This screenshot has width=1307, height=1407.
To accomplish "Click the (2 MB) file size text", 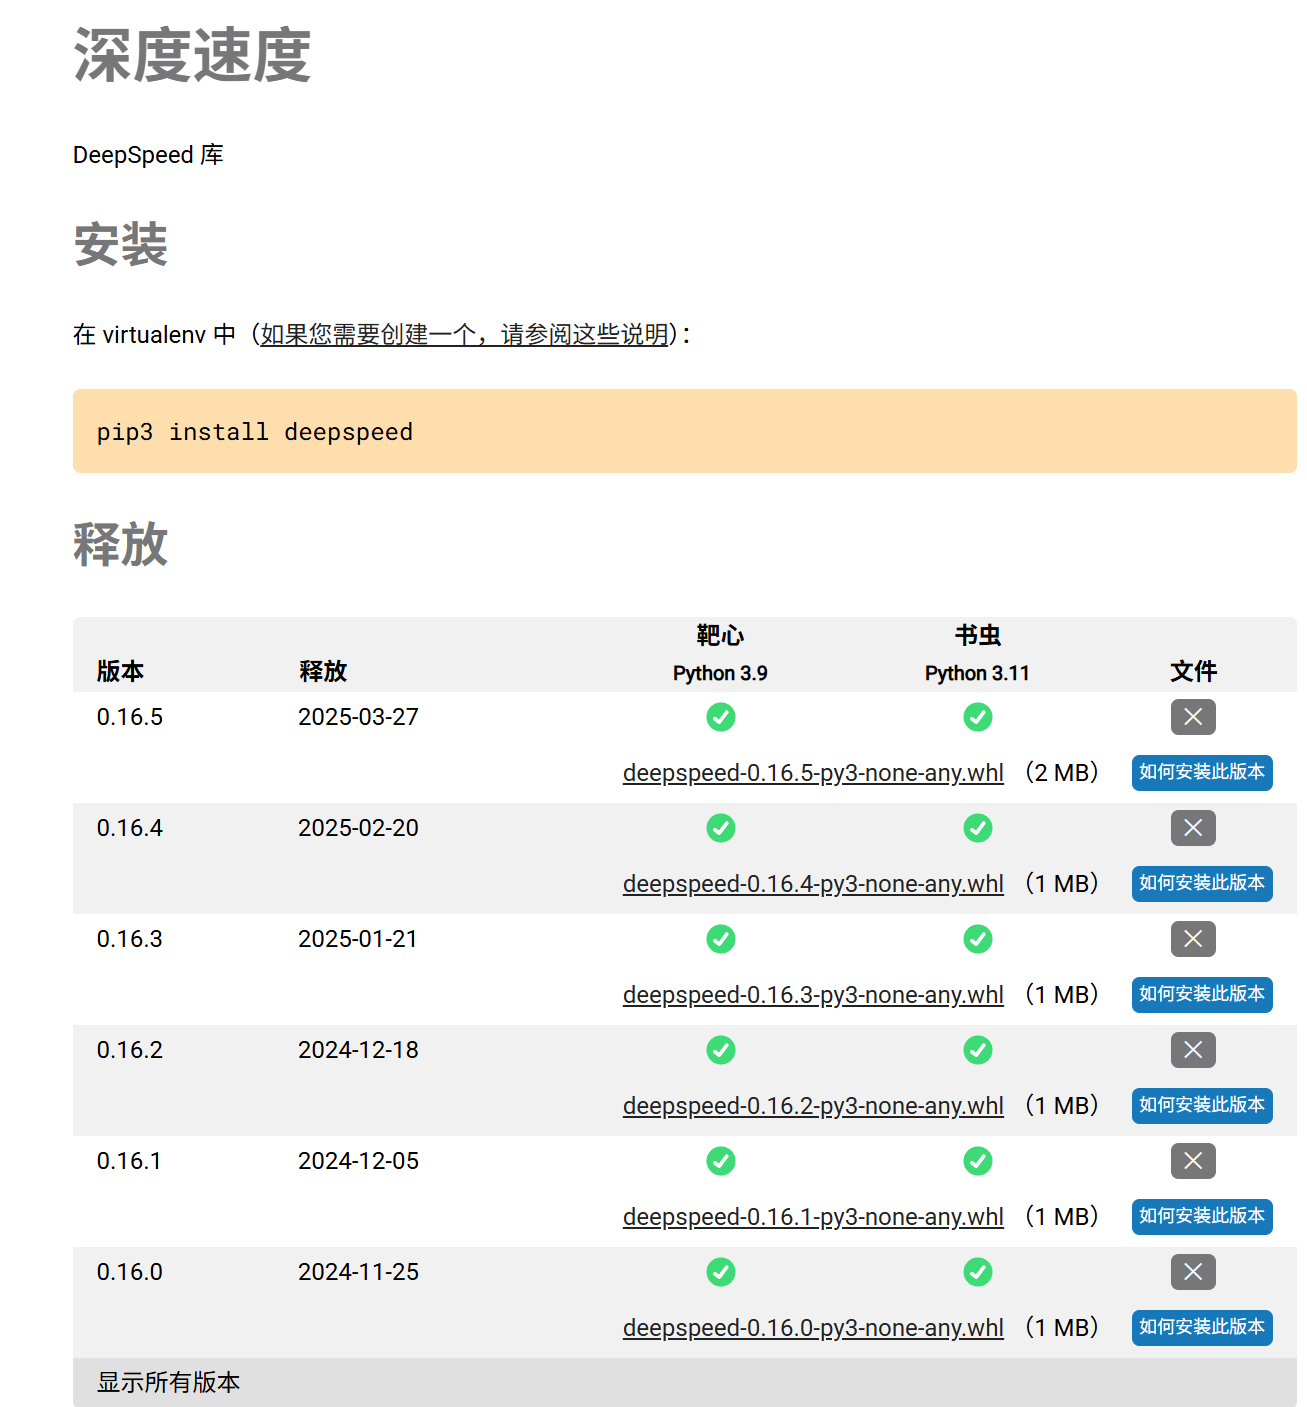I will [x=1062, y=773].
